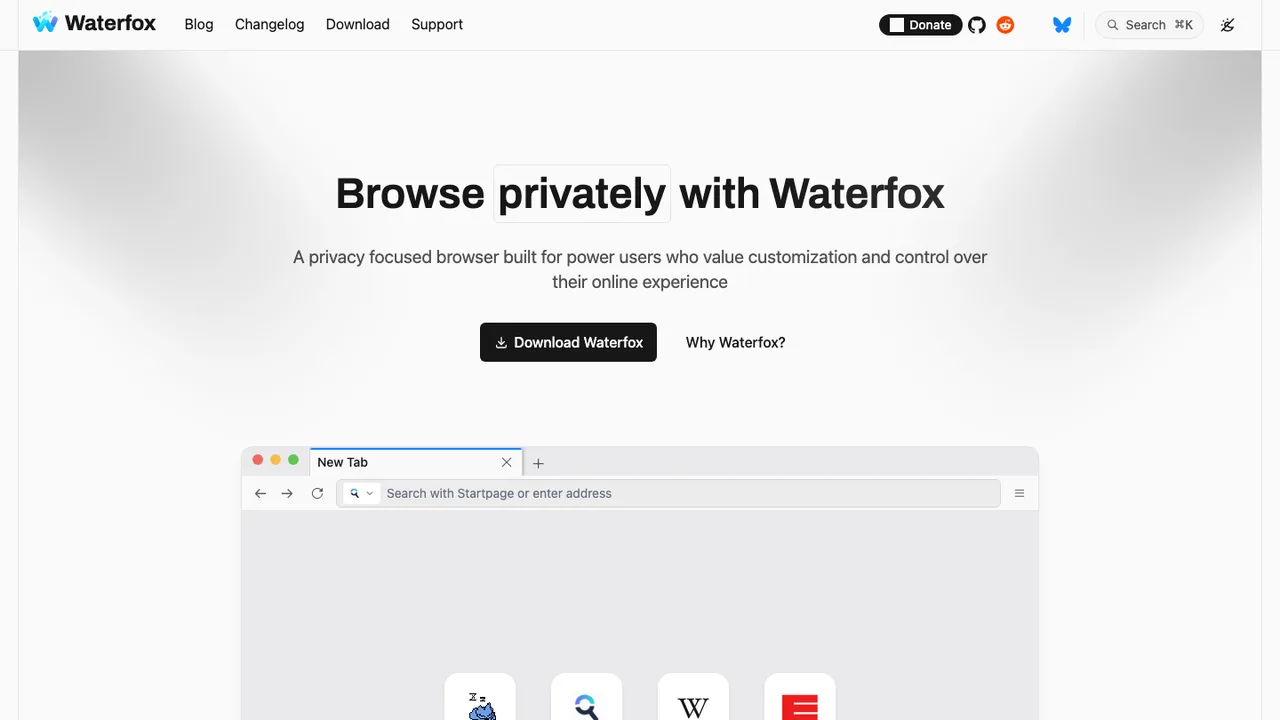Click the green maximize dot of the mockup window
Screen dimensions: 1280x720
(293, 460)
